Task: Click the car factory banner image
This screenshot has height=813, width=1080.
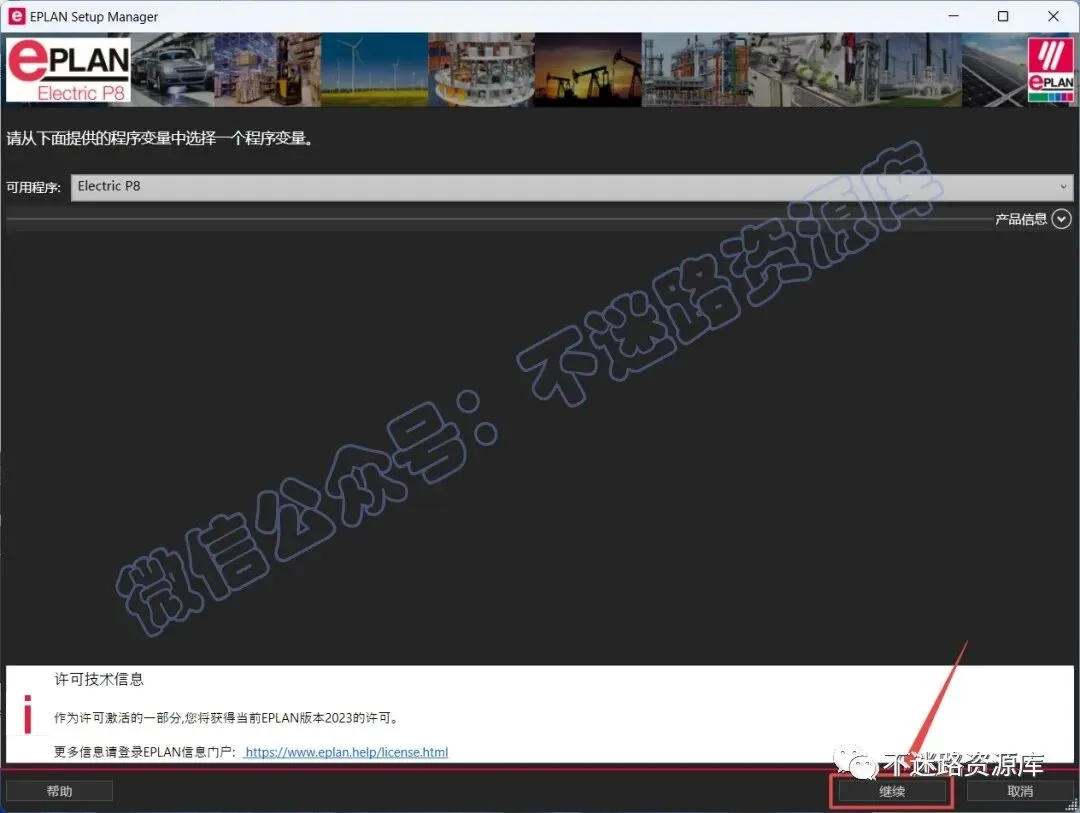Action: click(172, 70)
